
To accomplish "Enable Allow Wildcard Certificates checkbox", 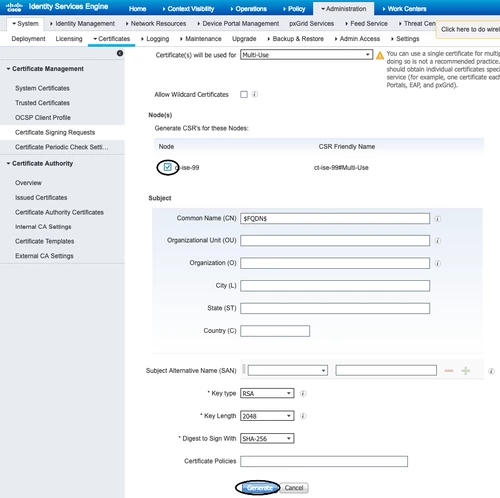I will (x=244, y=94).
